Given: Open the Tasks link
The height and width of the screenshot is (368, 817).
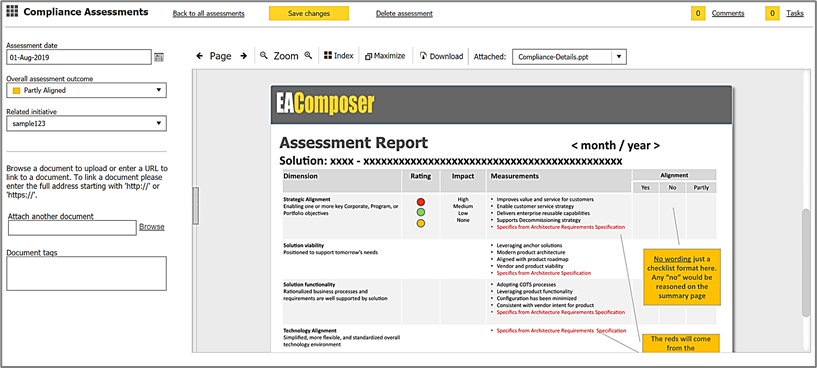Looking at the screenshot, I should click(x=795, y=14).
